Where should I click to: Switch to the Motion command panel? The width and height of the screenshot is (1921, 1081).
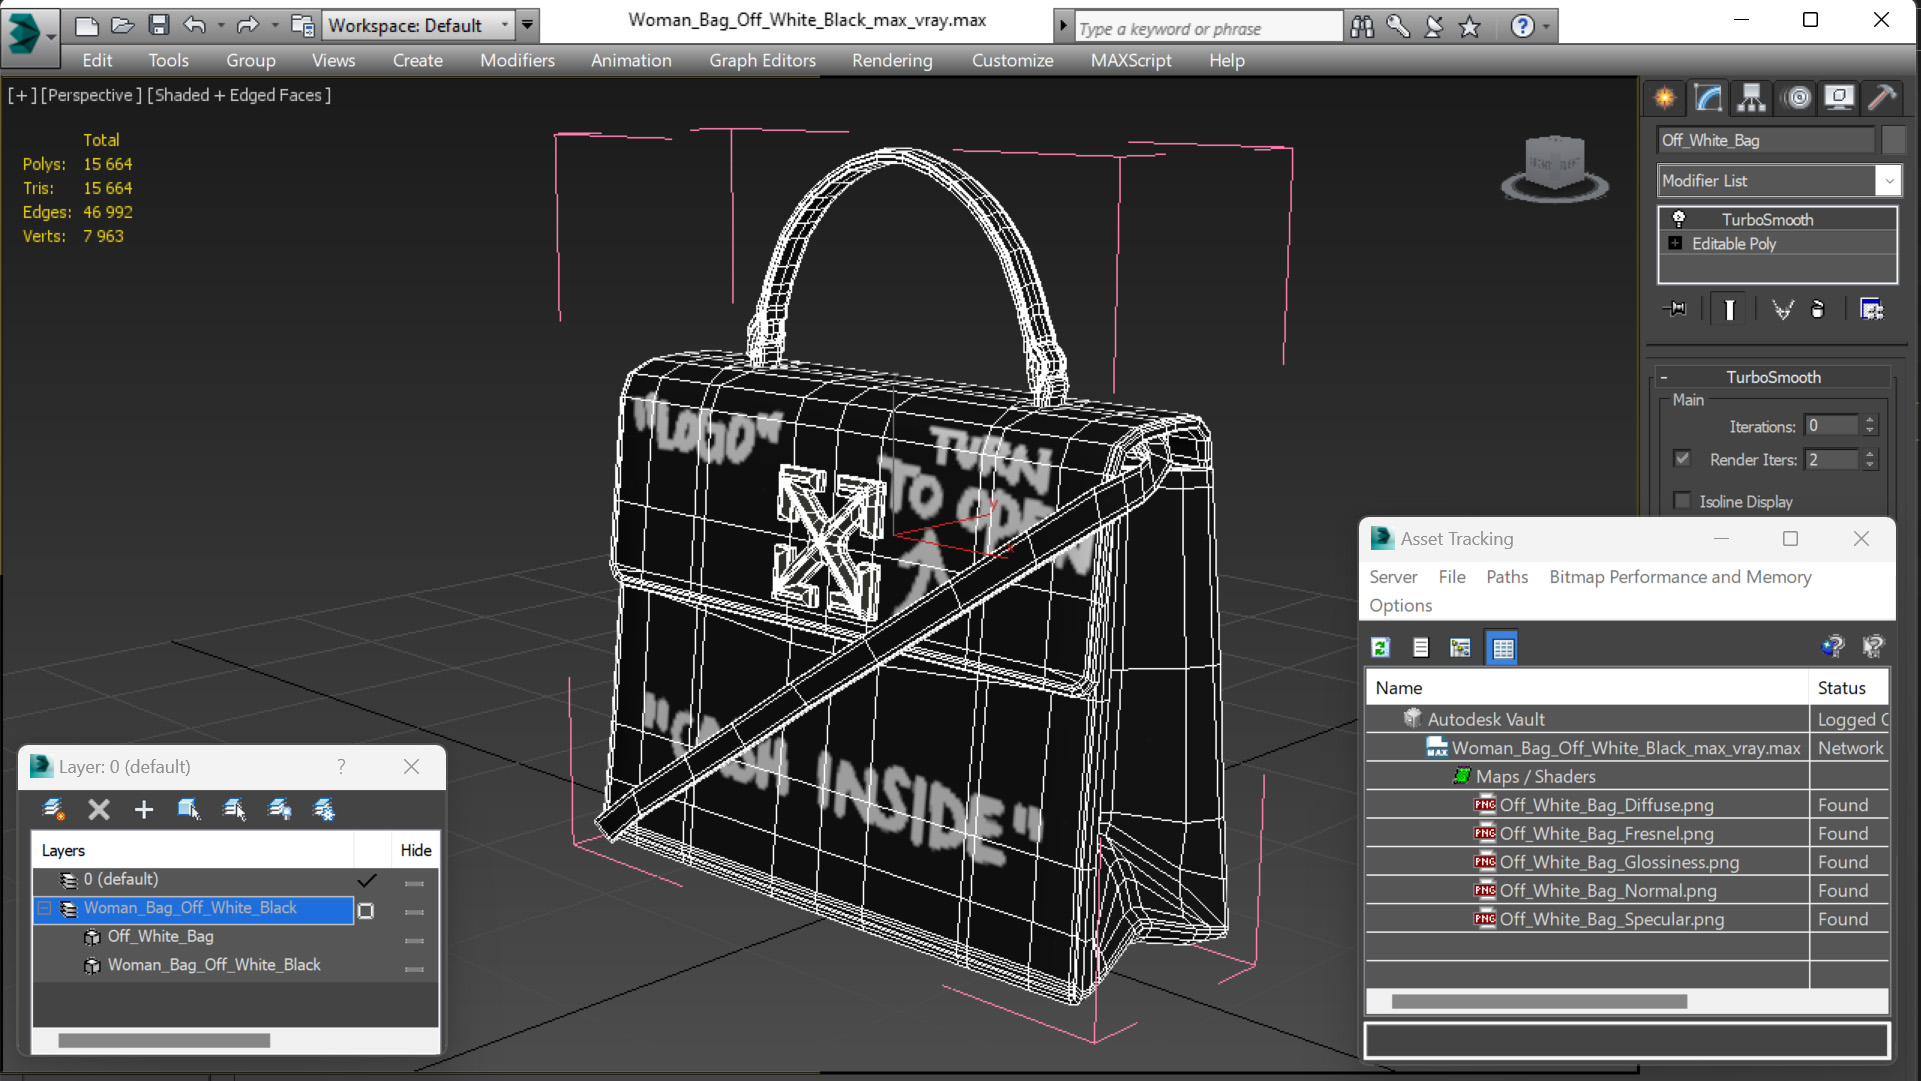point(1797,97)
